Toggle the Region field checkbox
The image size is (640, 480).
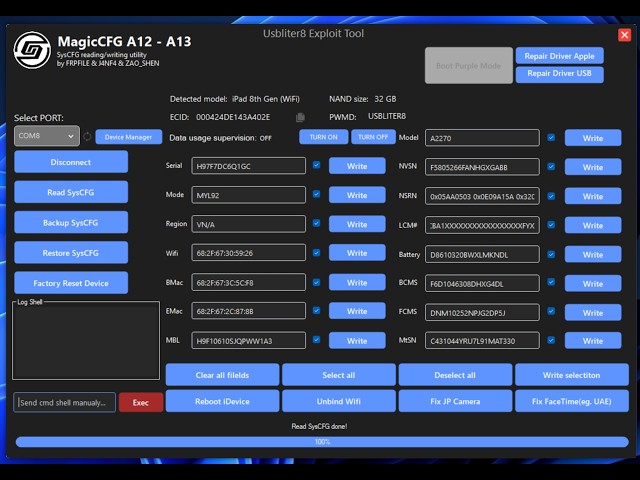click(316, 223)
